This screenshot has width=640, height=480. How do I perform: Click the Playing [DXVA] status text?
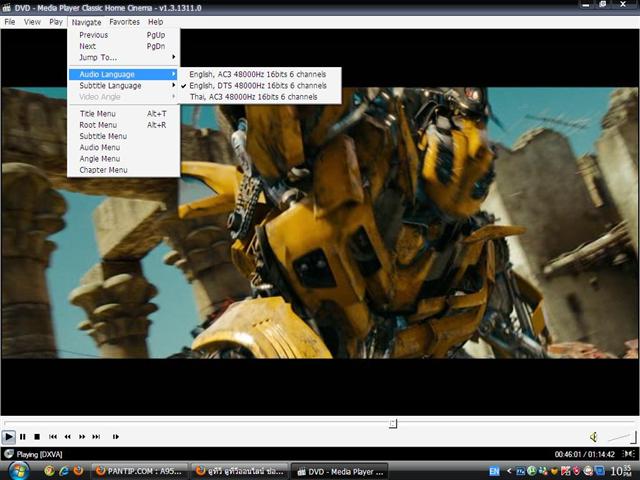40,454
